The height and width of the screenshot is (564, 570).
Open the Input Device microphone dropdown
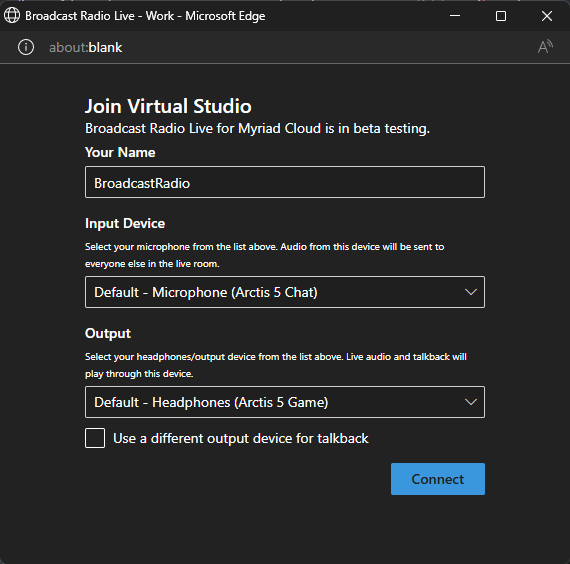[285, 292]
